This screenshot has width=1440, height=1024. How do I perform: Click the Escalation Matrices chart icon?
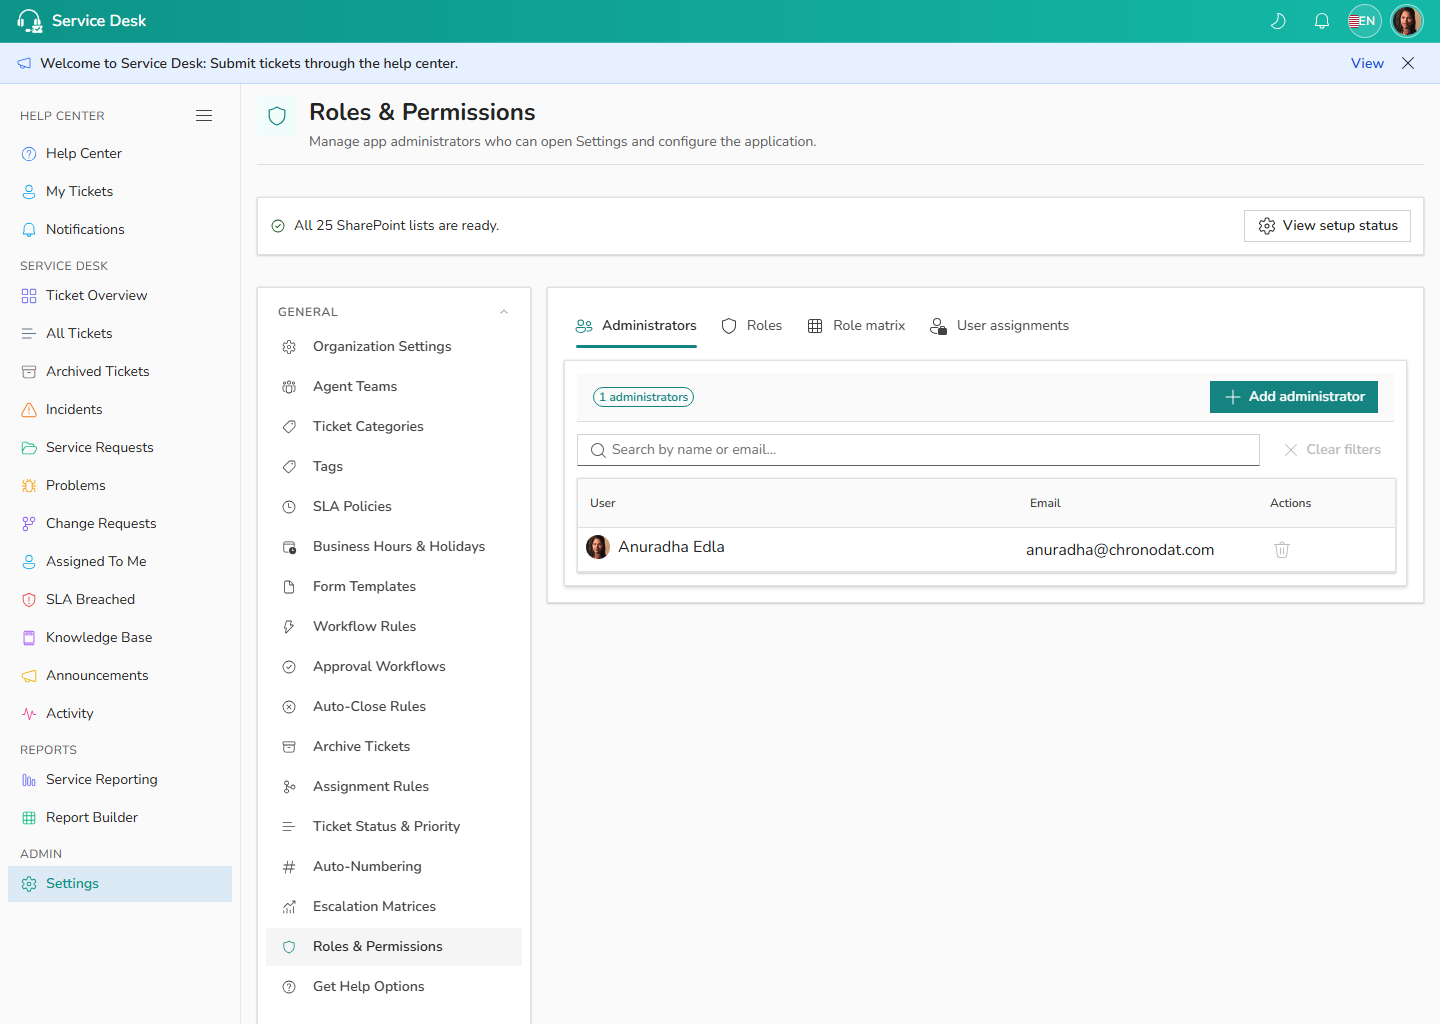[x=289, y=906]
